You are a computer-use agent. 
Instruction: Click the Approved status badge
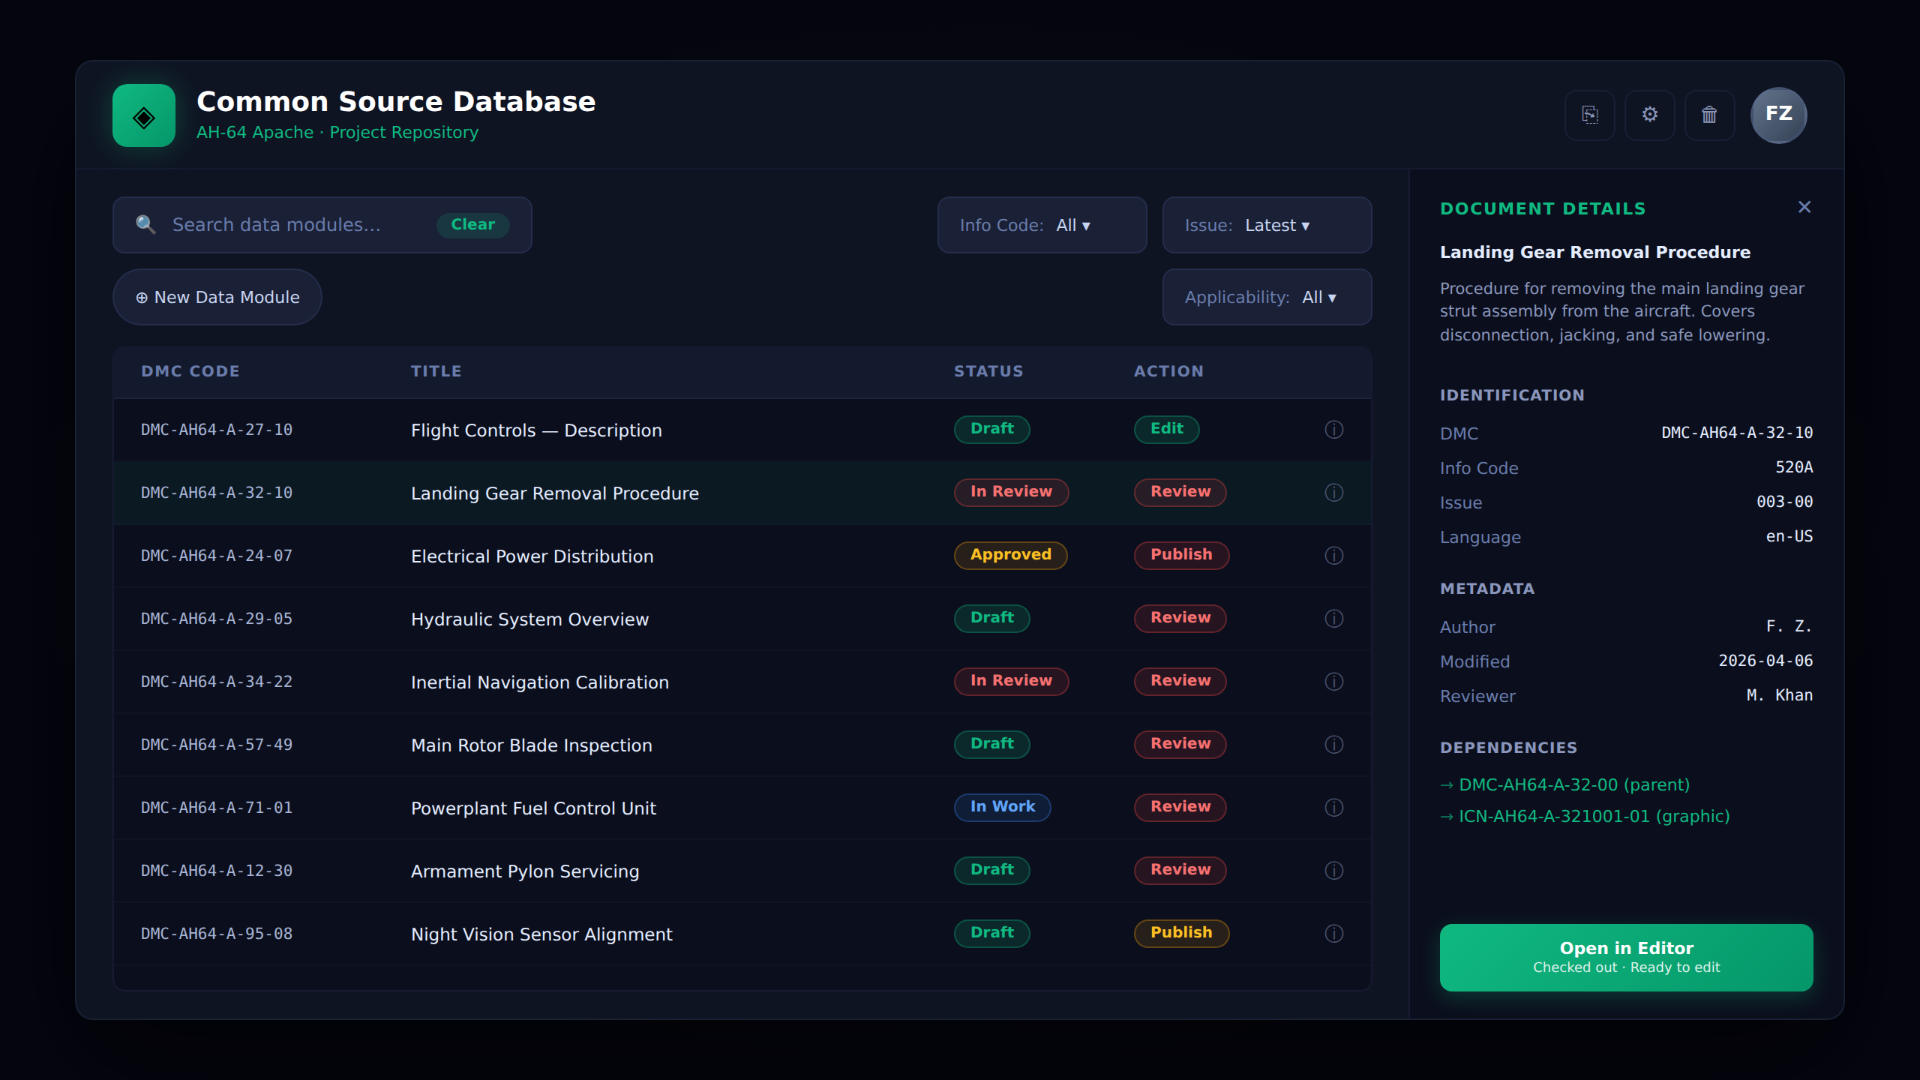pos(1010,555)
